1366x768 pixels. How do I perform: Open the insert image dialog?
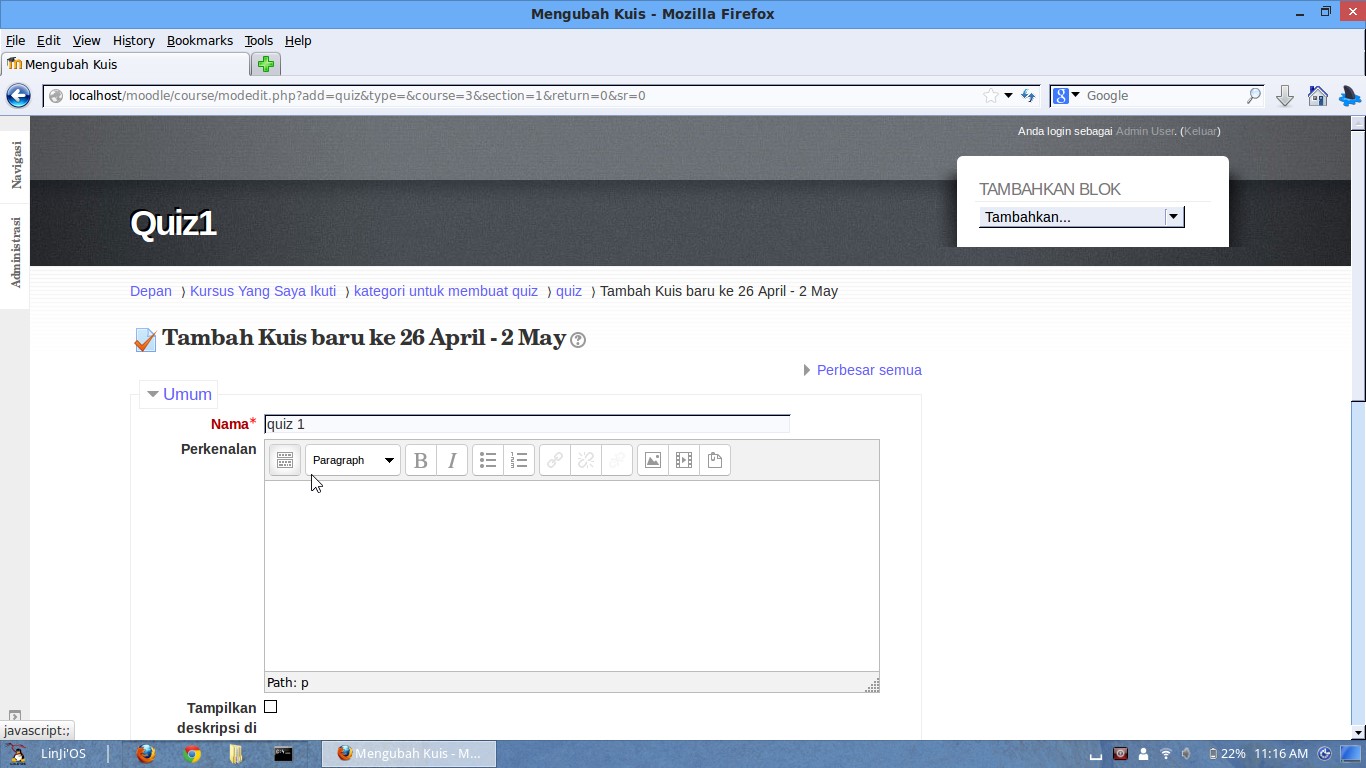tap(652, 460)
